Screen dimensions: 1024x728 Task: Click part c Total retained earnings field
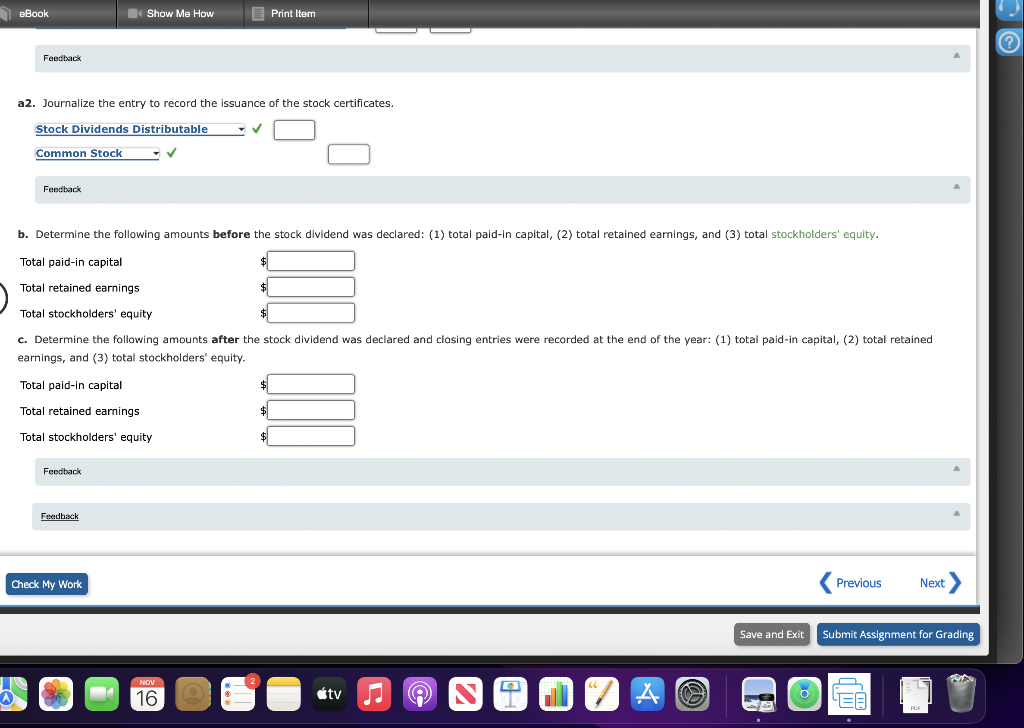click(x=311, y=411)
